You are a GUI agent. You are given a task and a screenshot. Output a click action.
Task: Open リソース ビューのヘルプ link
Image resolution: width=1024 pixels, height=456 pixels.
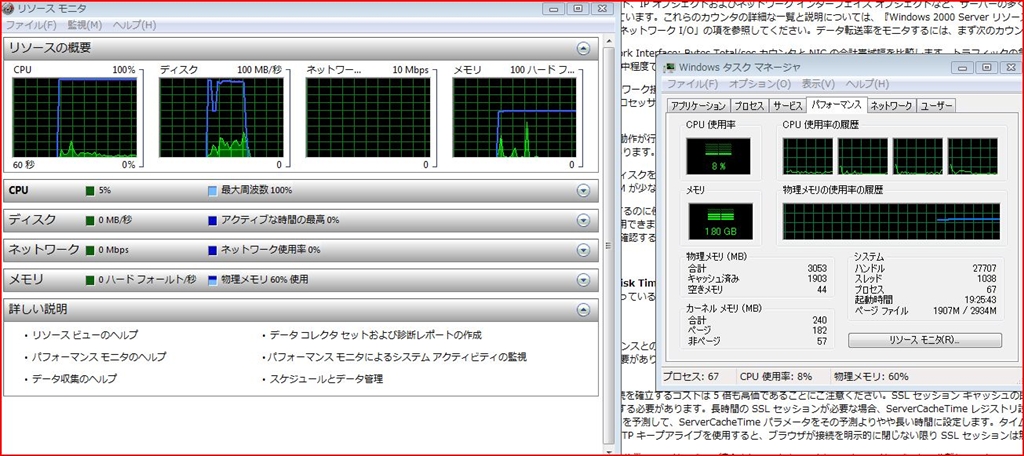85,335
